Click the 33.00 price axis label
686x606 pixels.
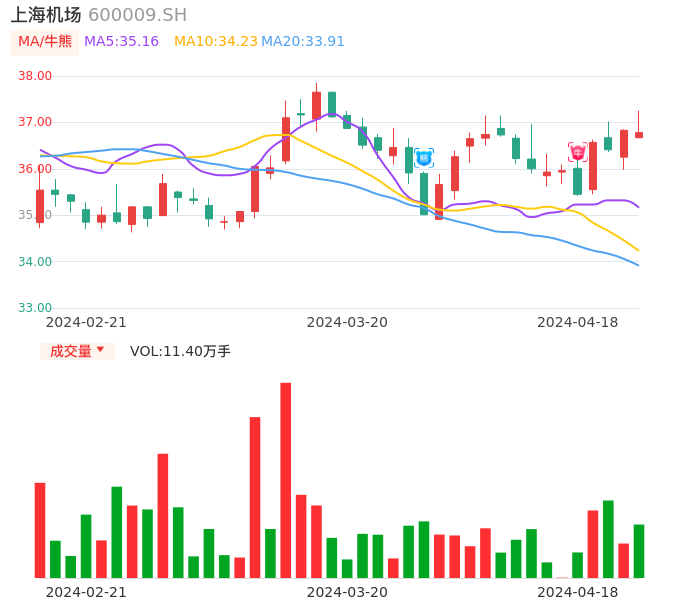coord(35,308)
